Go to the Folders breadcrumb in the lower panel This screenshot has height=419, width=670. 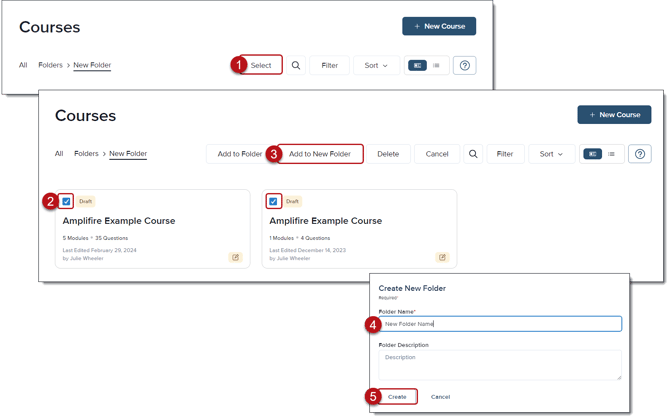click(x=86, y=154)
